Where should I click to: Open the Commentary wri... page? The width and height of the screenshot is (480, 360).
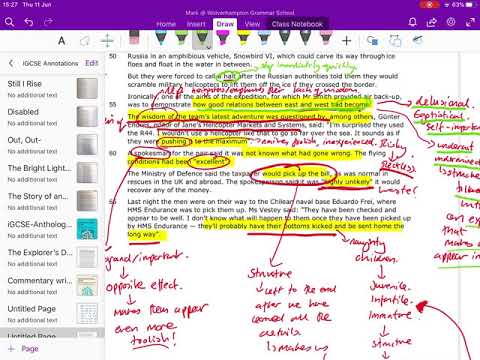(x=52, y=285)
